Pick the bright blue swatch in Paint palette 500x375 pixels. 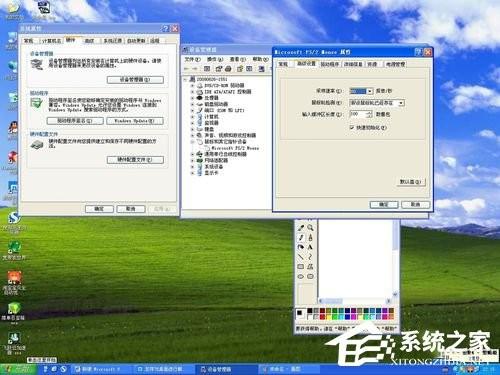347,317
